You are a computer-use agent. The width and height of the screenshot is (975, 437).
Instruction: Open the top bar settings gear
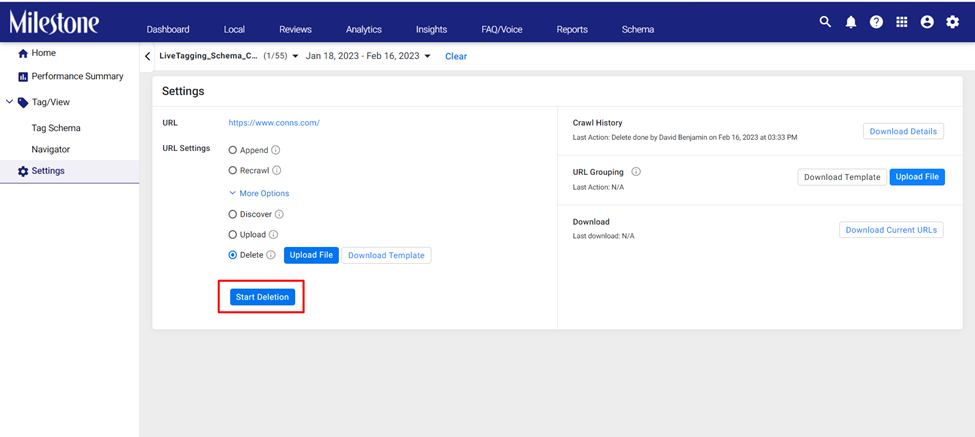(x=953, y=22)
